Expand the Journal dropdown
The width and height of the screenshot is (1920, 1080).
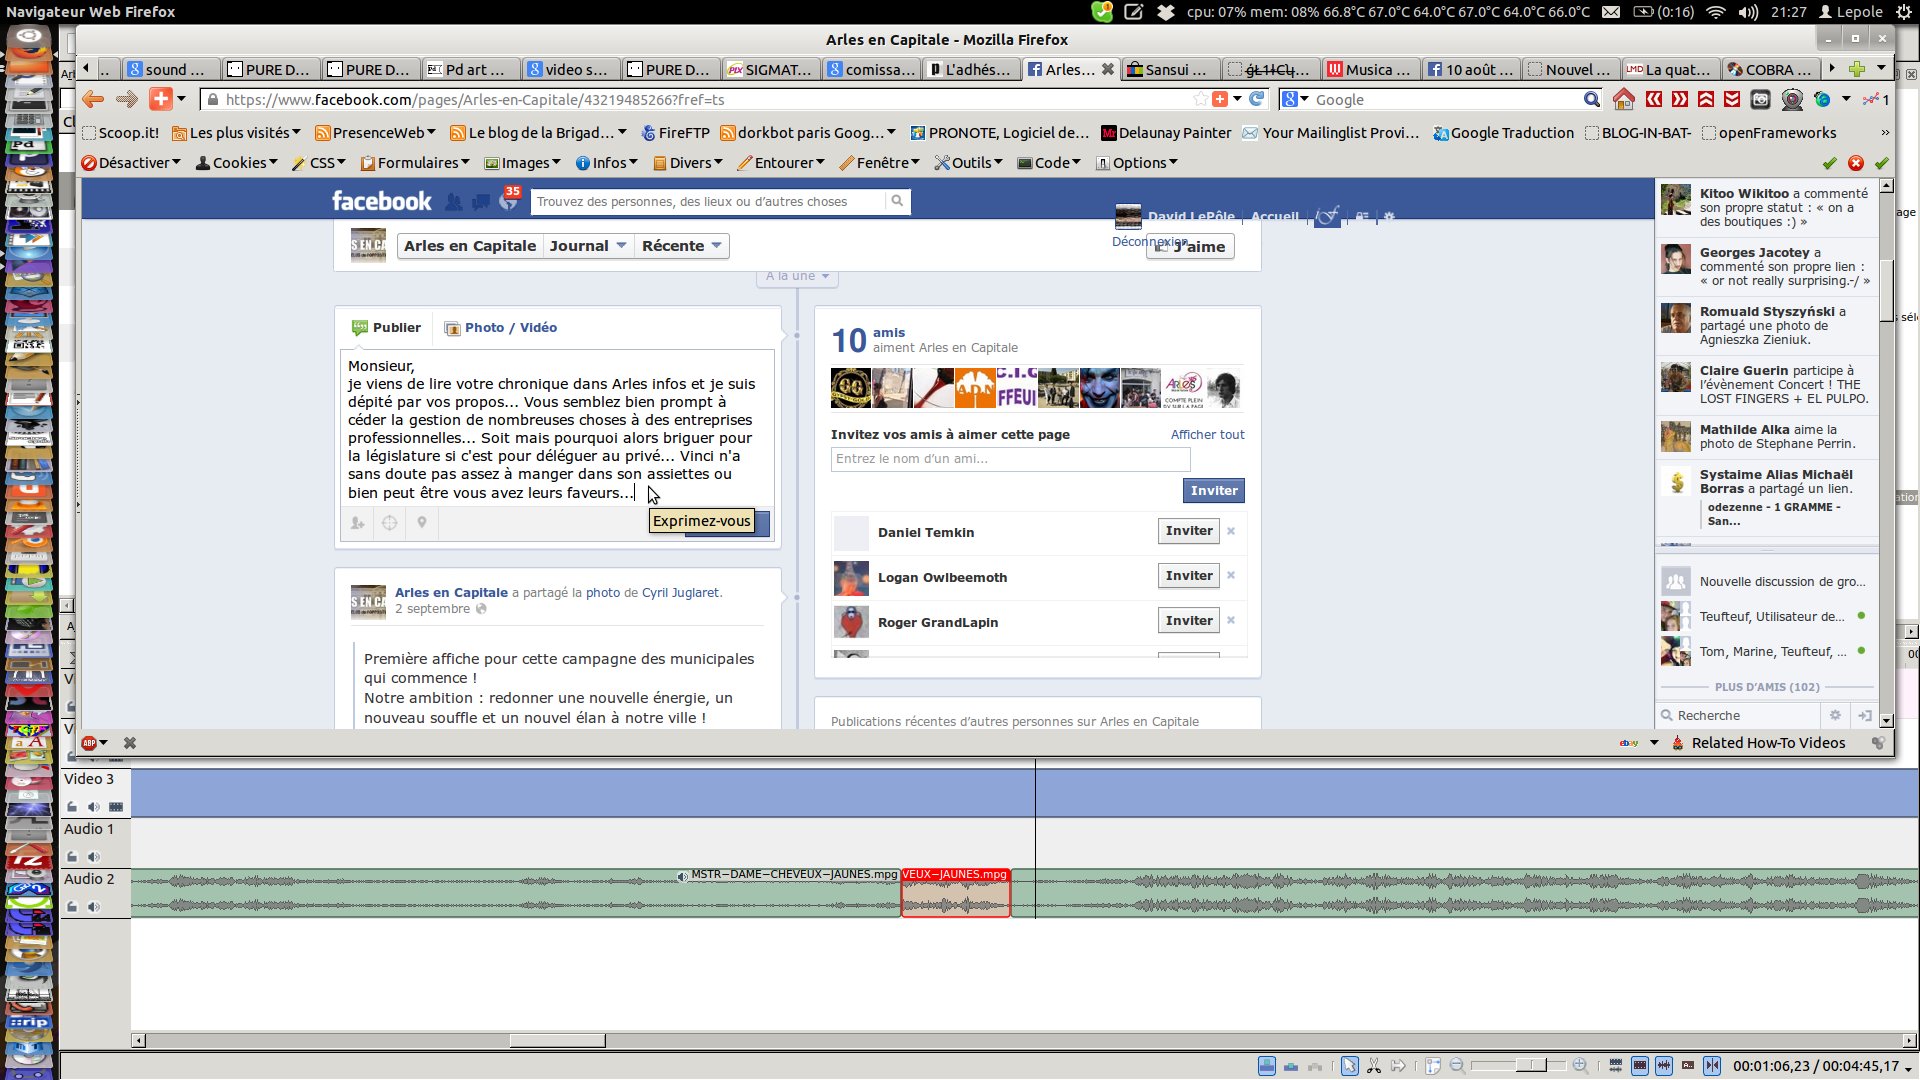tap(588, 246)
